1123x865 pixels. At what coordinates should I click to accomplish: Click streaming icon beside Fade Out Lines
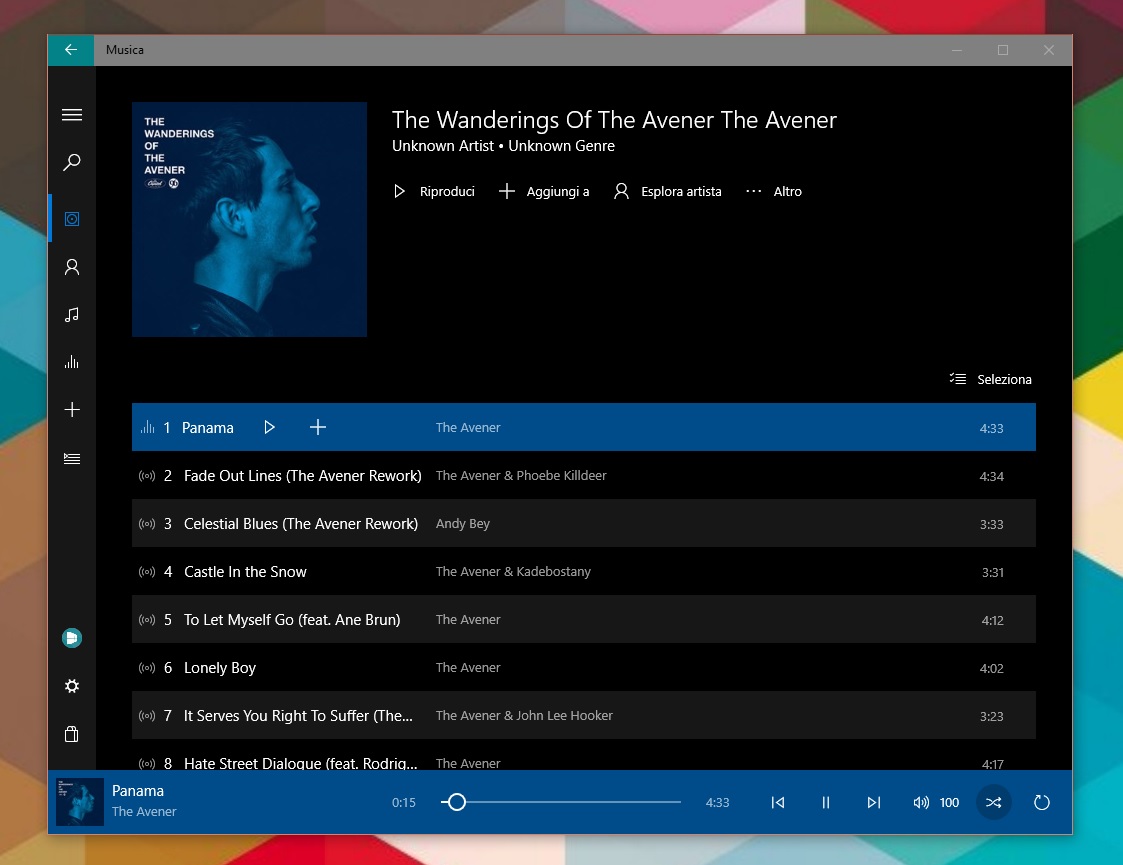147,475
